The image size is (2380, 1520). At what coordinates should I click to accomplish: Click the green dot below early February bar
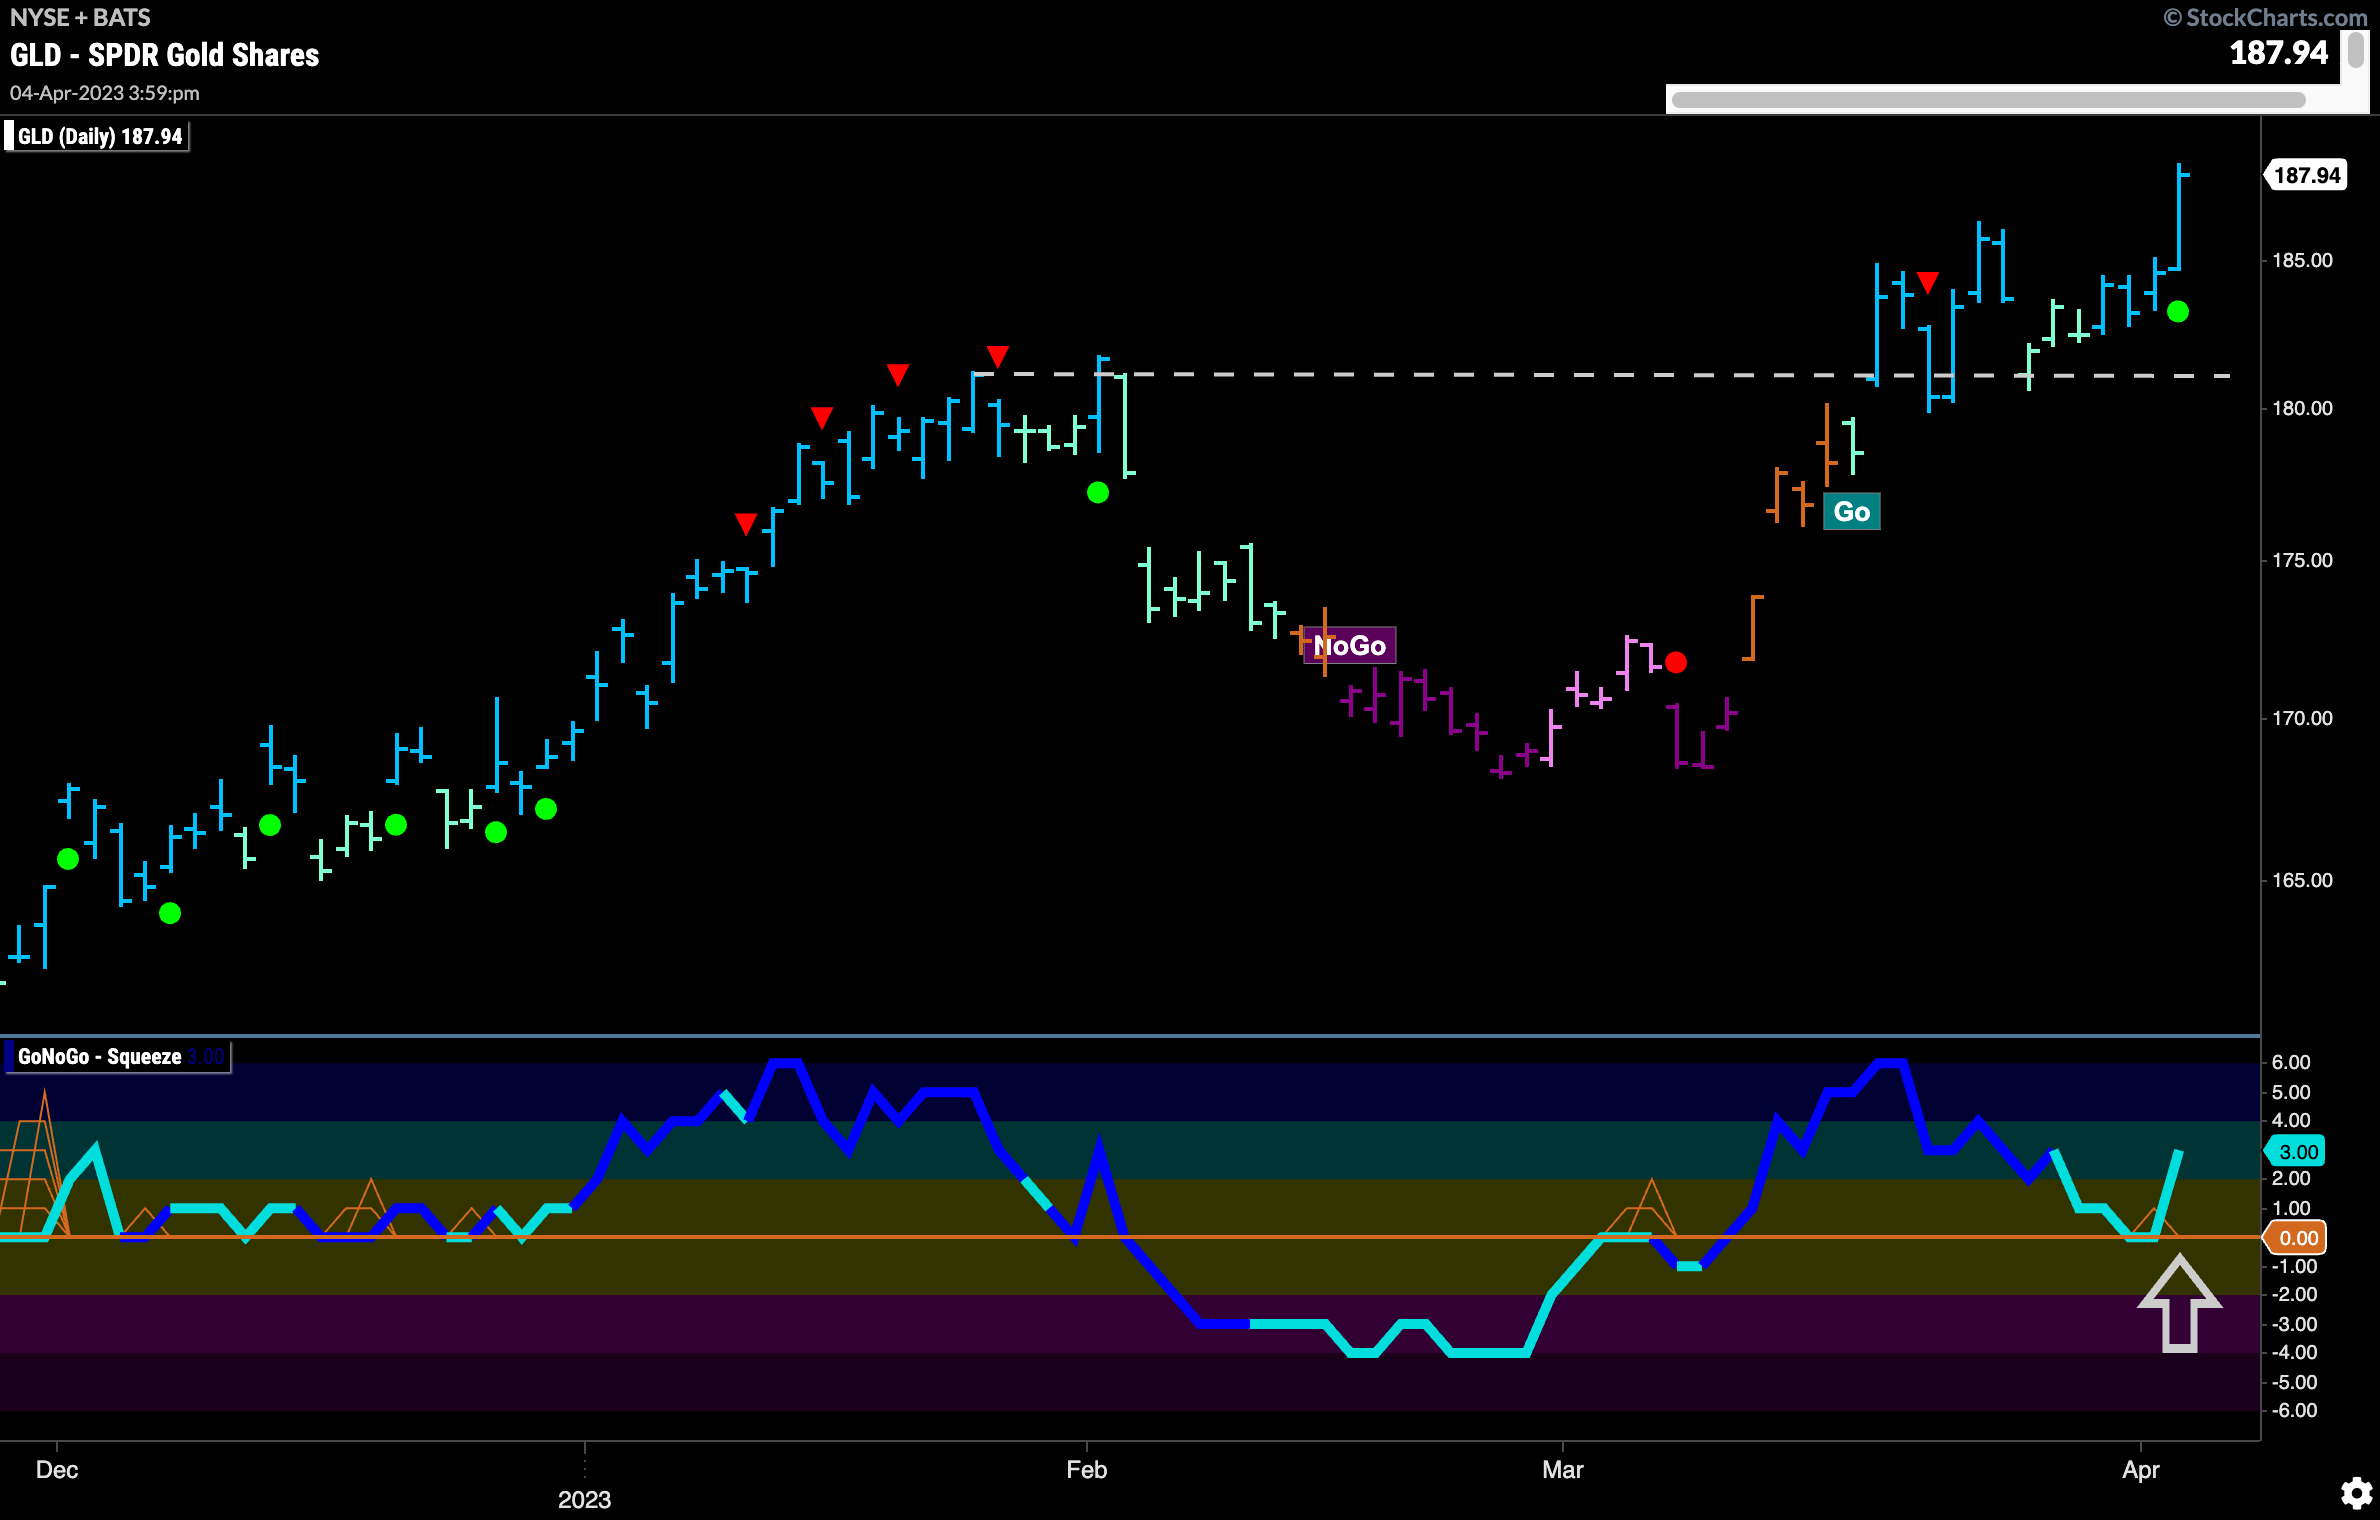pyautogui.click(x=1097, y=492)
